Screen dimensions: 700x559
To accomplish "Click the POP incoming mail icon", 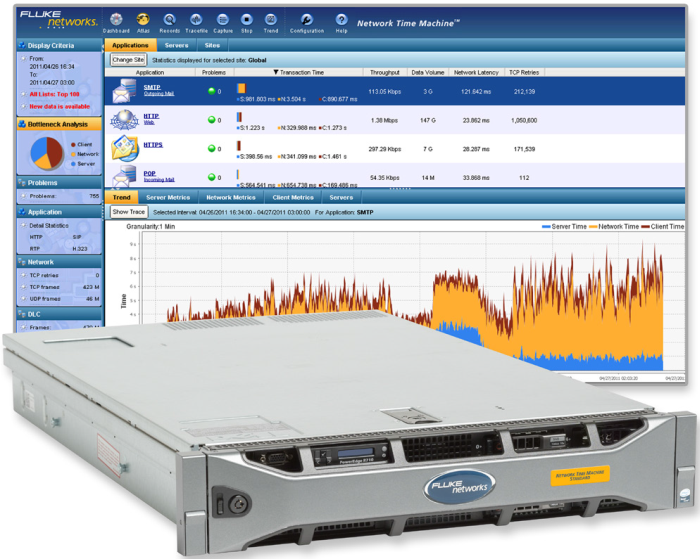I will (x=124, y=176).
